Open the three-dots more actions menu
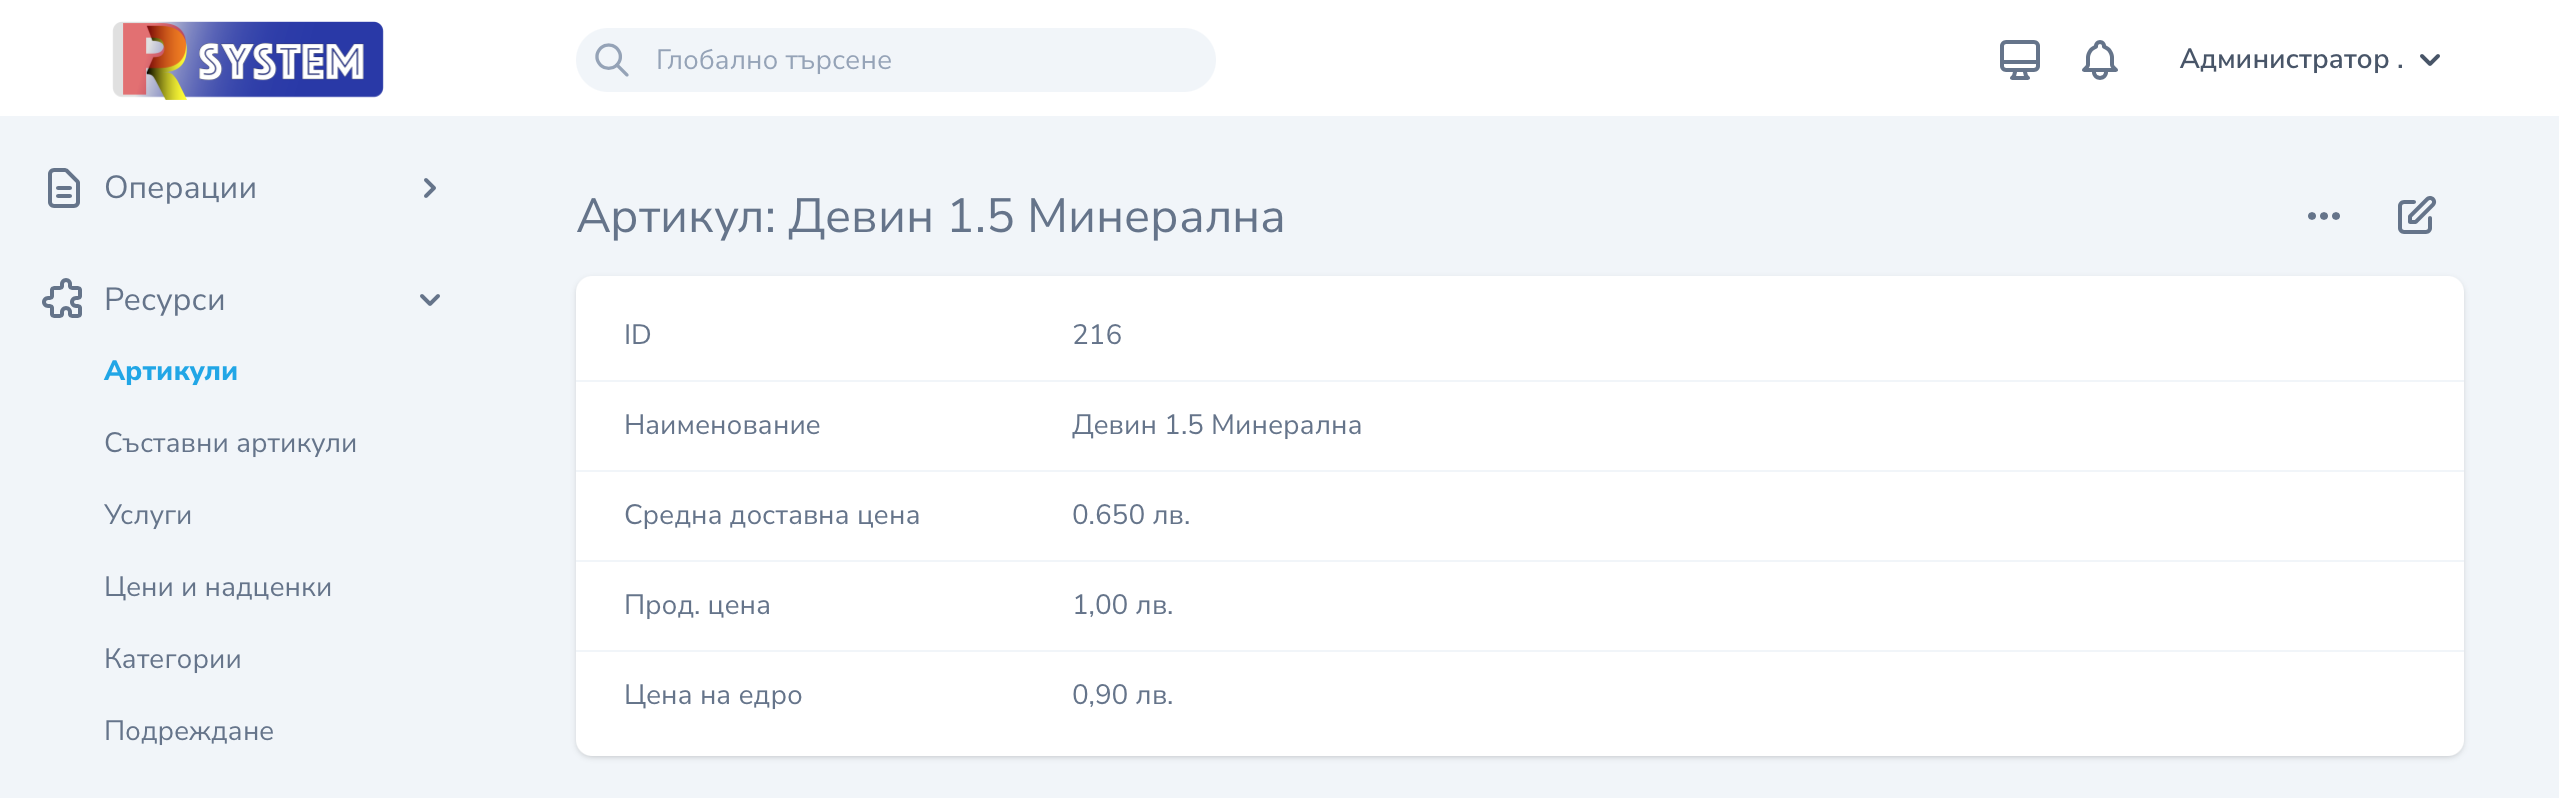The image size is (2560, 798). click(2324, 216)
